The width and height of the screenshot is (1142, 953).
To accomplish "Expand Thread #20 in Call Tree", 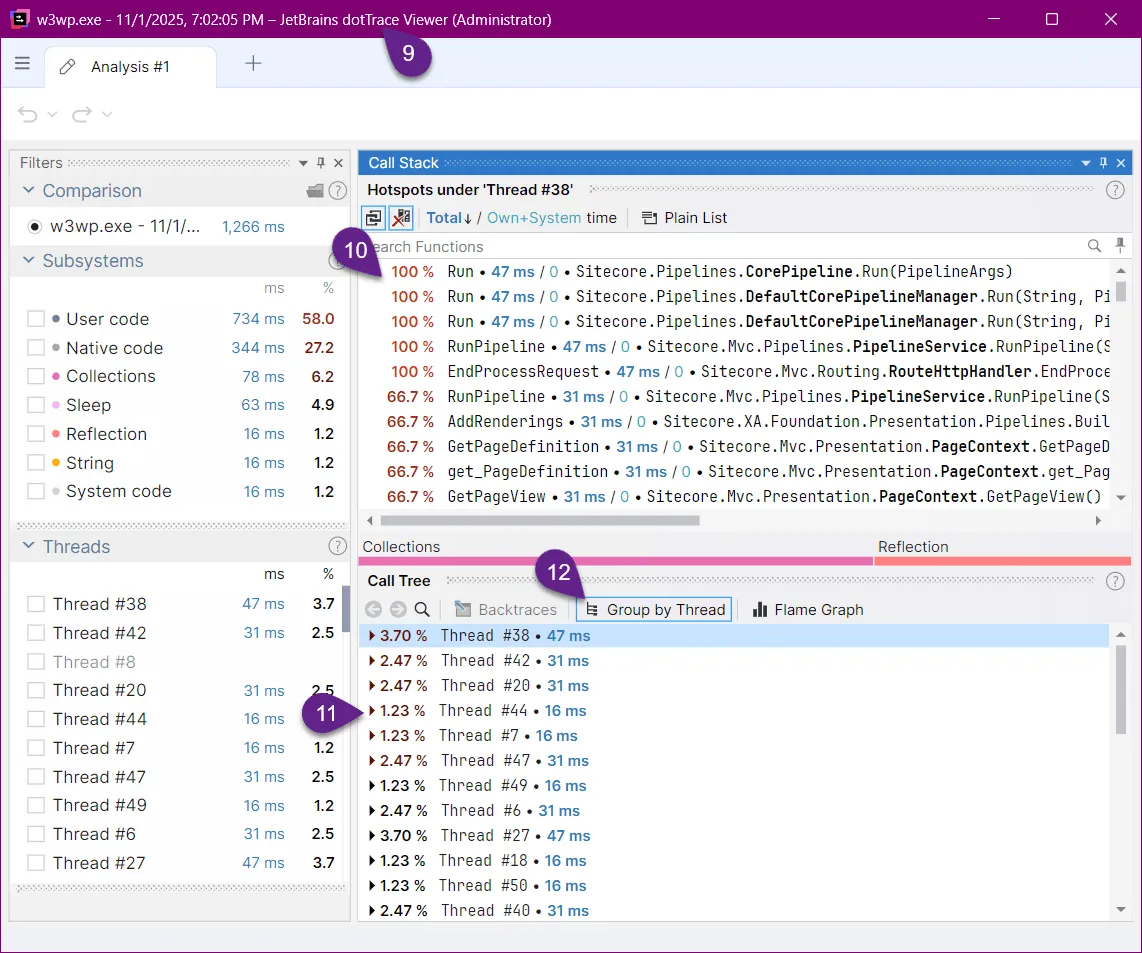I will point(372,686).
